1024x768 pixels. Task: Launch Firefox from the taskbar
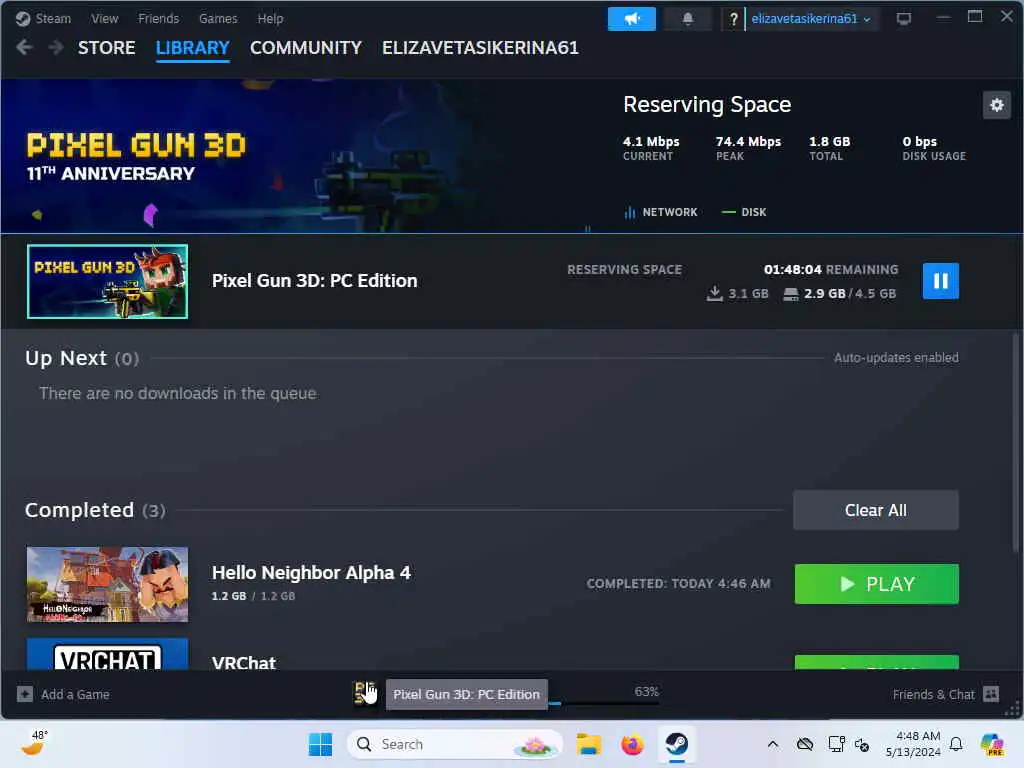[x=633, y=744]
